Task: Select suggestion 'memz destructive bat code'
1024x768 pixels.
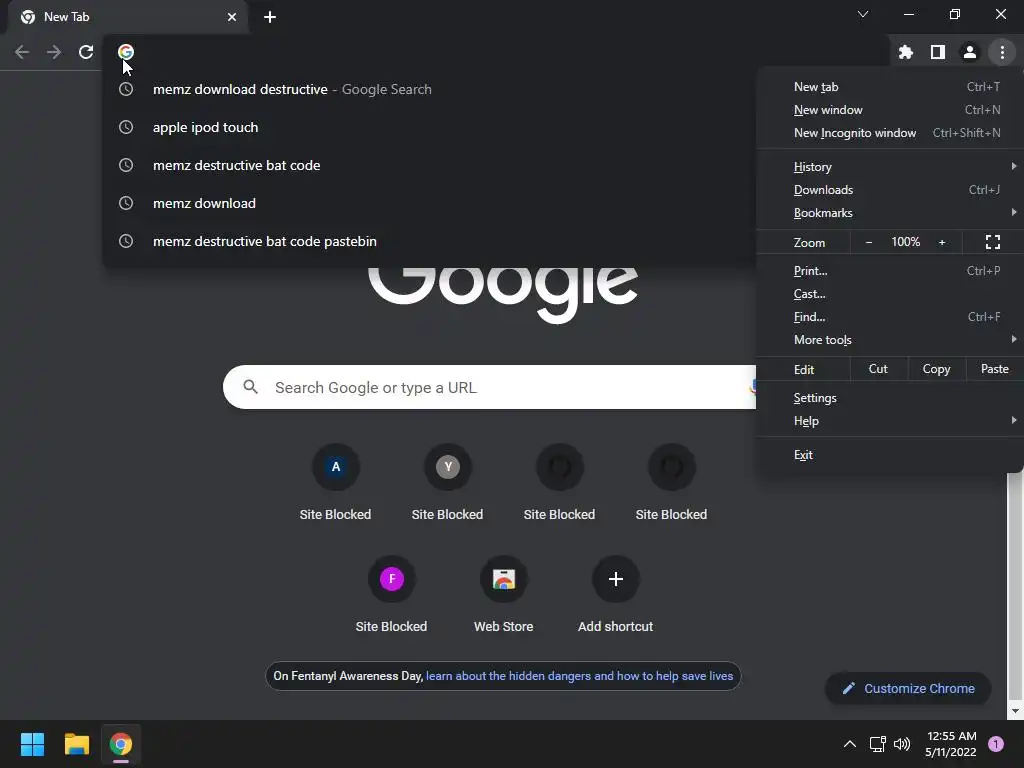Action: pyautogui.click(x=430, y=165)
